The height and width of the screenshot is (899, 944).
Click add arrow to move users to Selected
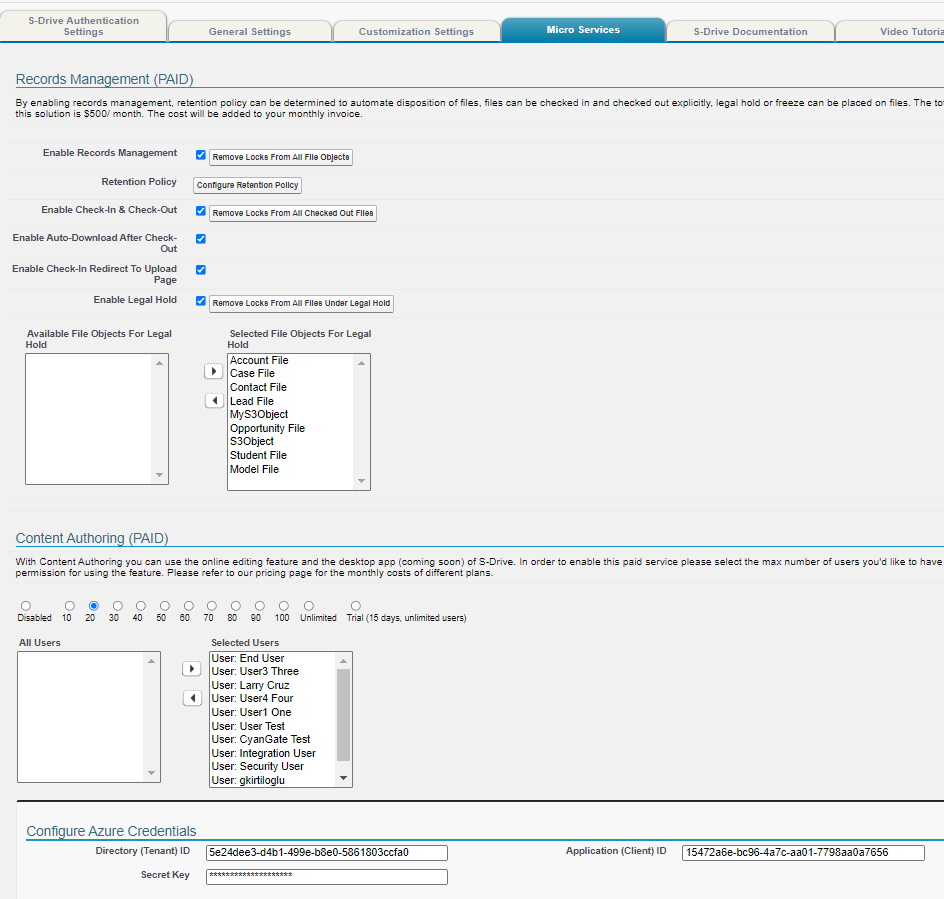192,668
